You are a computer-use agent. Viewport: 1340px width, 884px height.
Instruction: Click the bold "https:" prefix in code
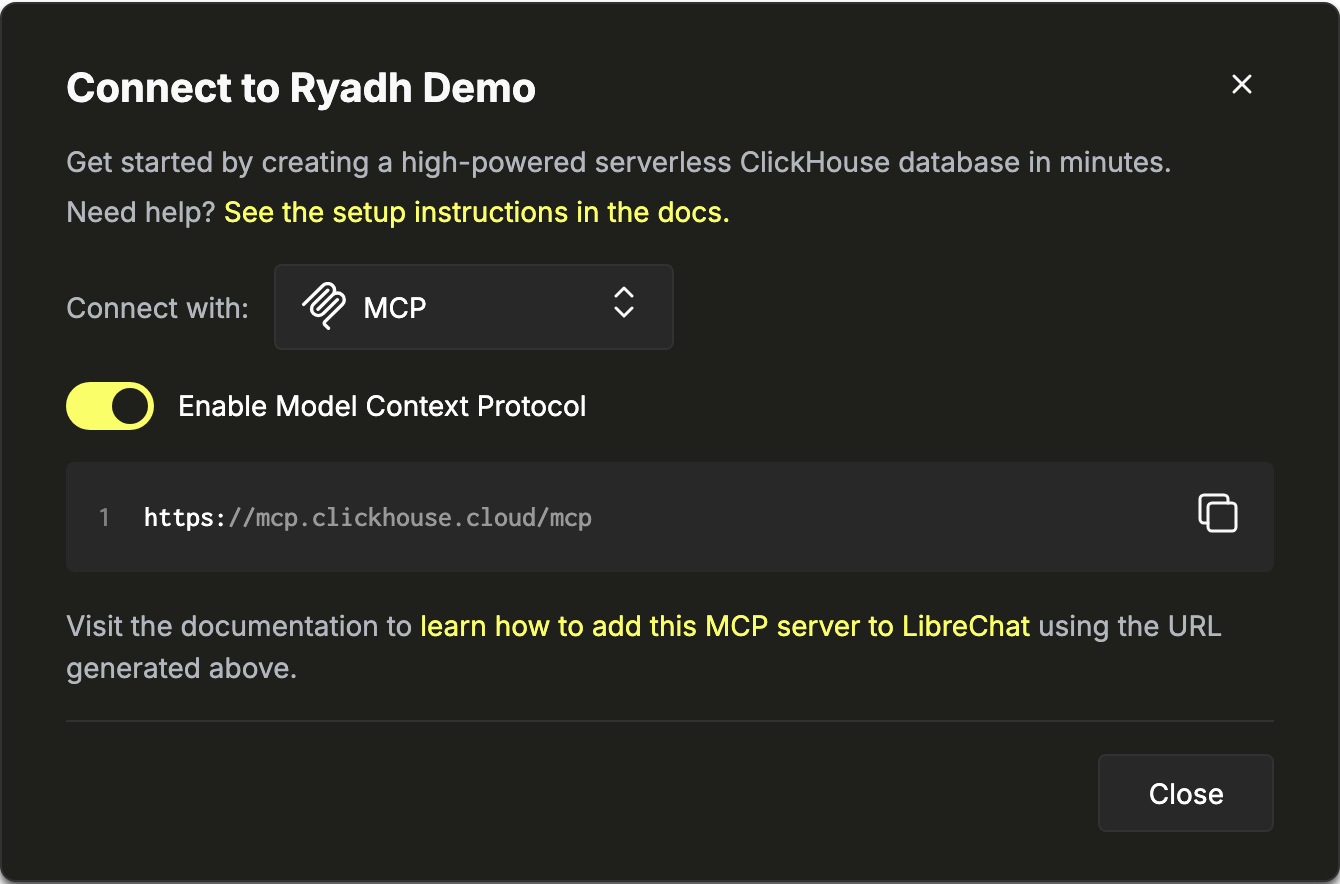pos(185,518)
